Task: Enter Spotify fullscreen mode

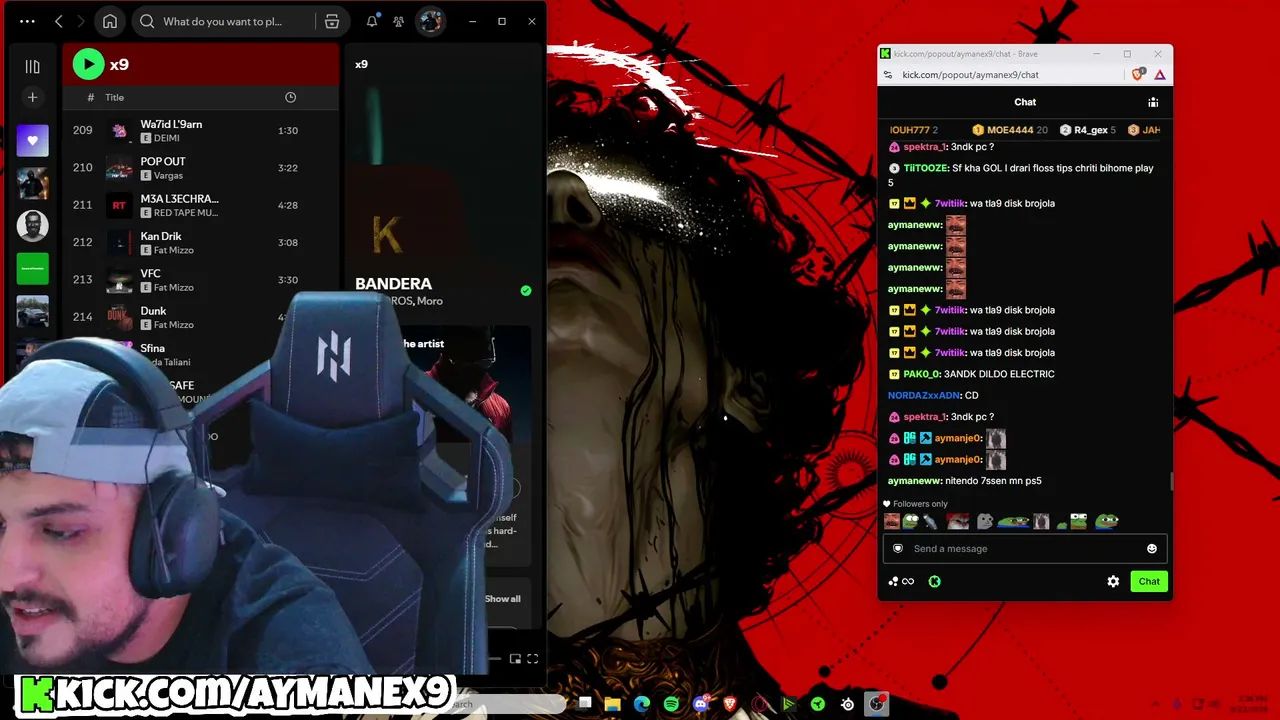Action: click(x=533, y=658)
